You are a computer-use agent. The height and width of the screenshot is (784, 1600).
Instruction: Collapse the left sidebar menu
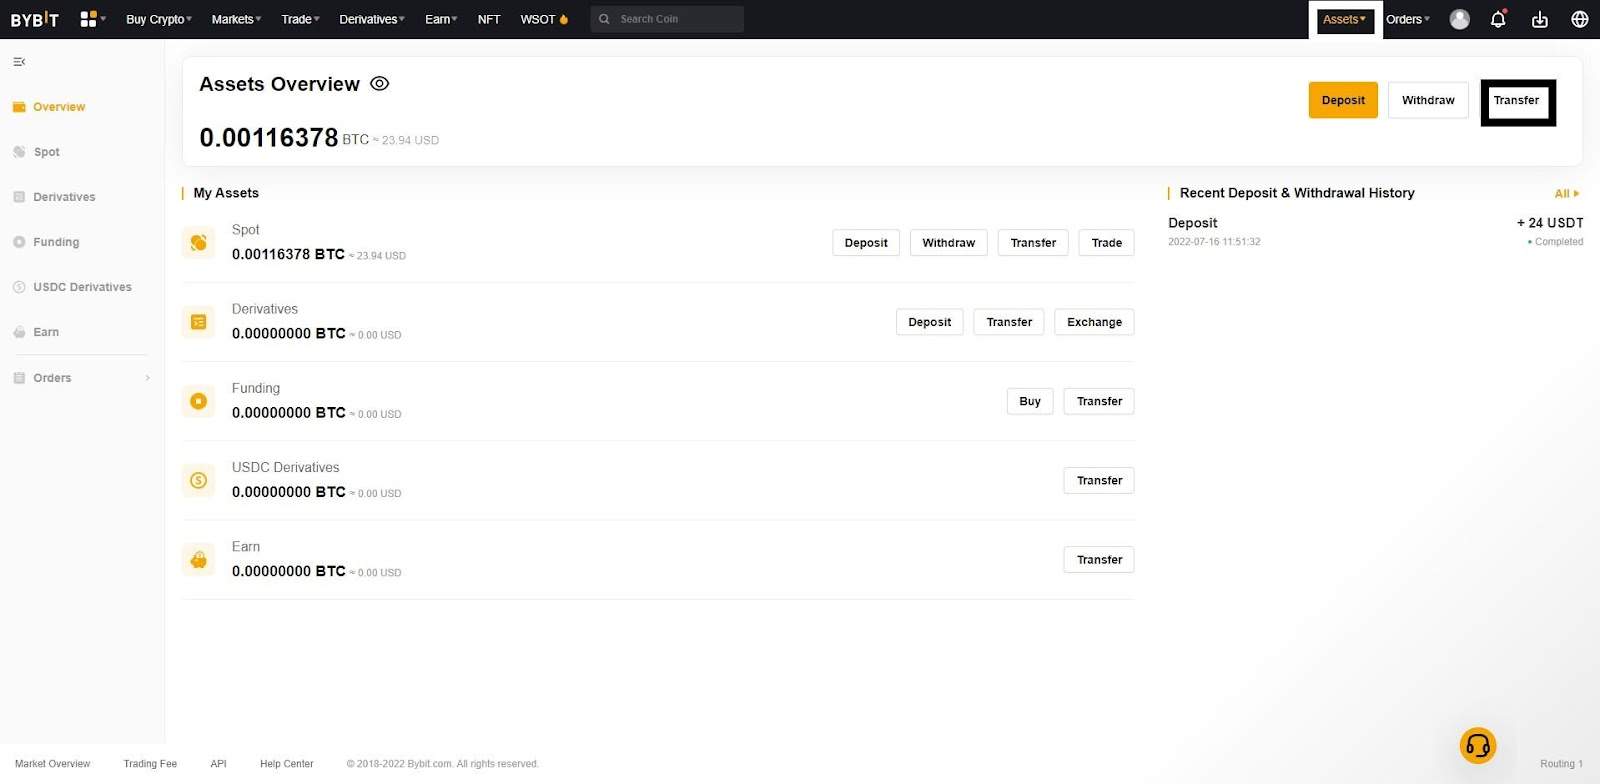tap(19, 62)
